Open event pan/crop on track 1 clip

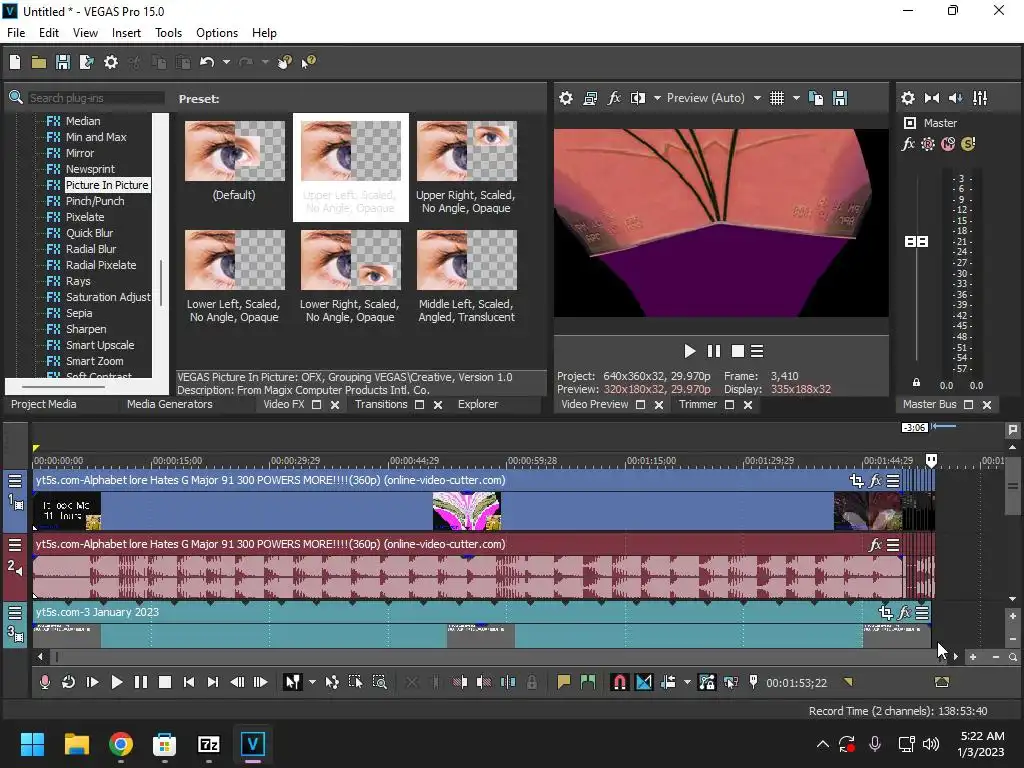point(856,481)
